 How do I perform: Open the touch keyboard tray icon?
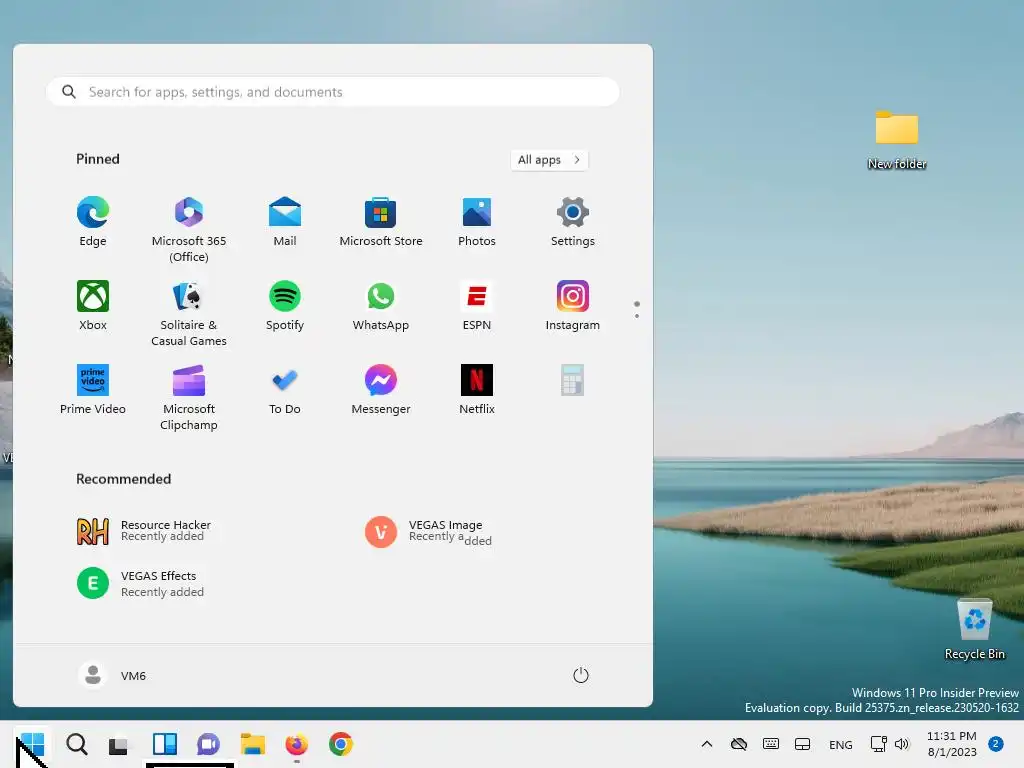point(771,744)
